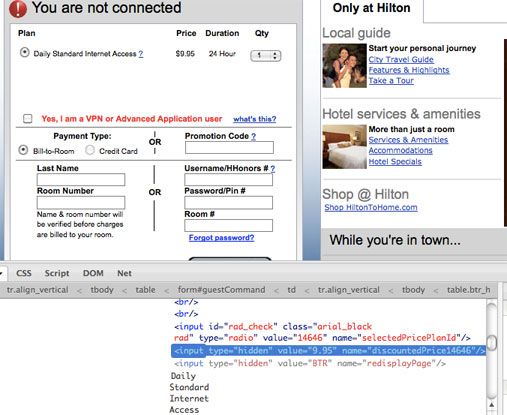The height and width of the screenshot is (415, 507).
Task: Open the "what's this?" link
Action: pos(255,119)
